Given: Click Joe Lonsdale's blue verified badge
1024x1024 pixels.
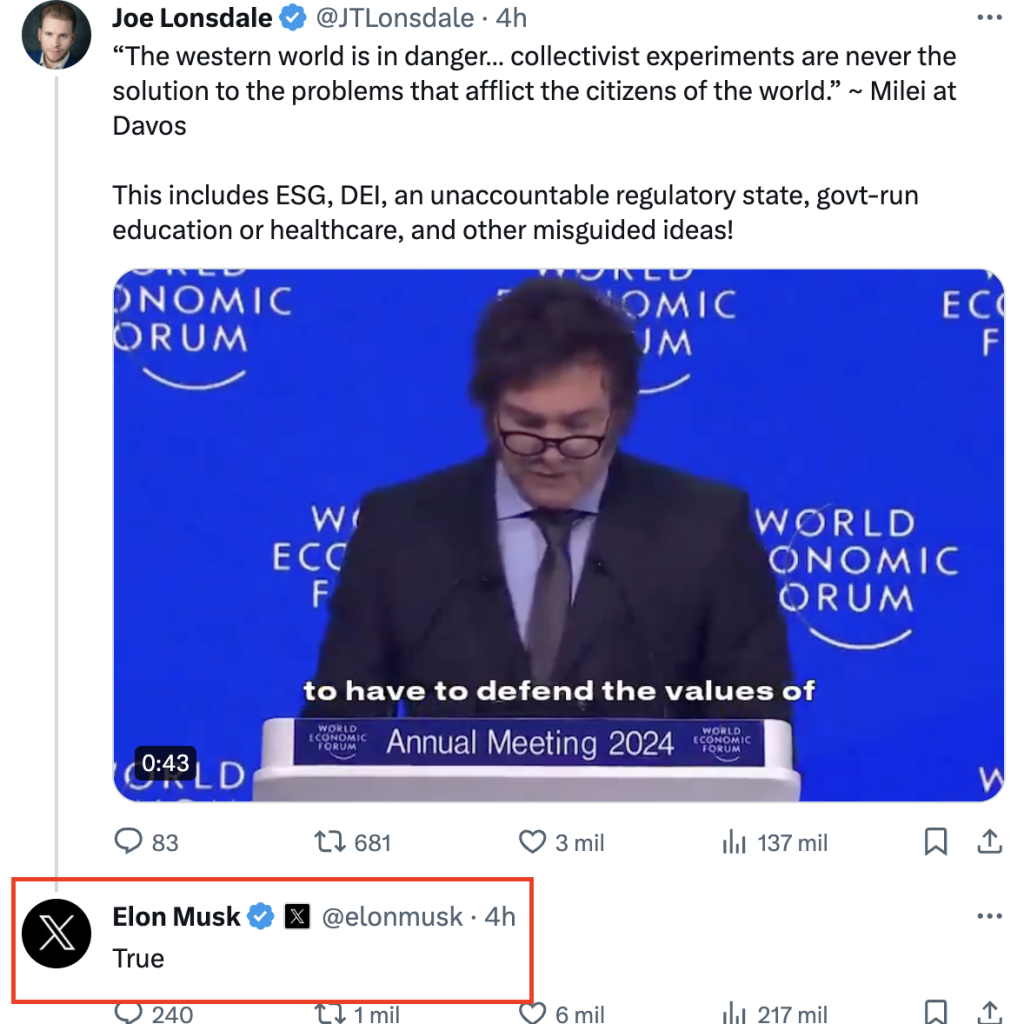Looking at the screenshot, I should [x=293, y=18].
